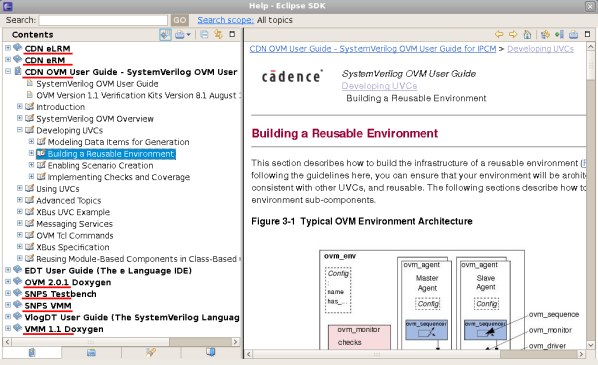Screen dimensions: 598x365
Task: Open the Print topics dropdown arrow
Action: (188, 35)
